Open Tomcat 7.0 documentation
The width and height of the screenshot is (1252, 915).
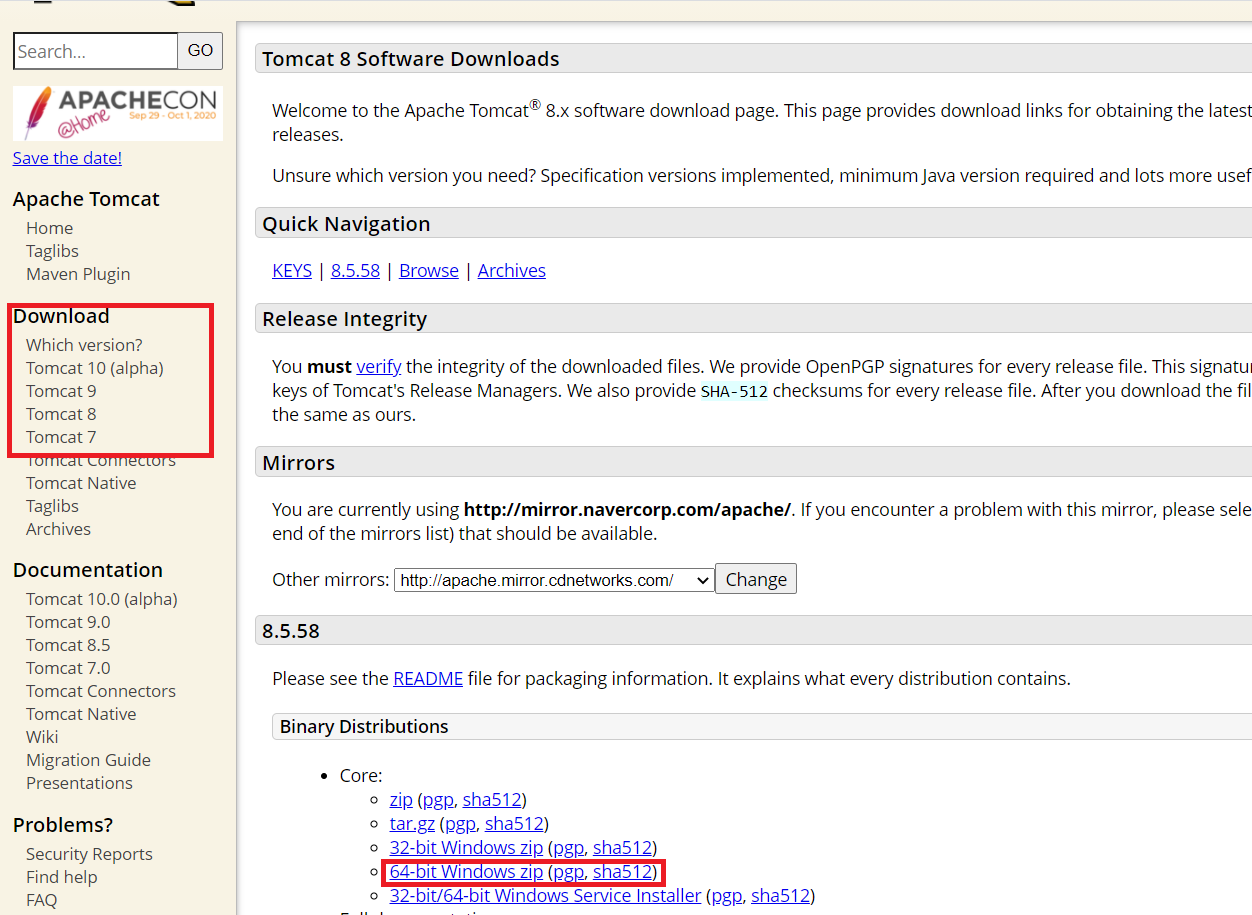68,668
